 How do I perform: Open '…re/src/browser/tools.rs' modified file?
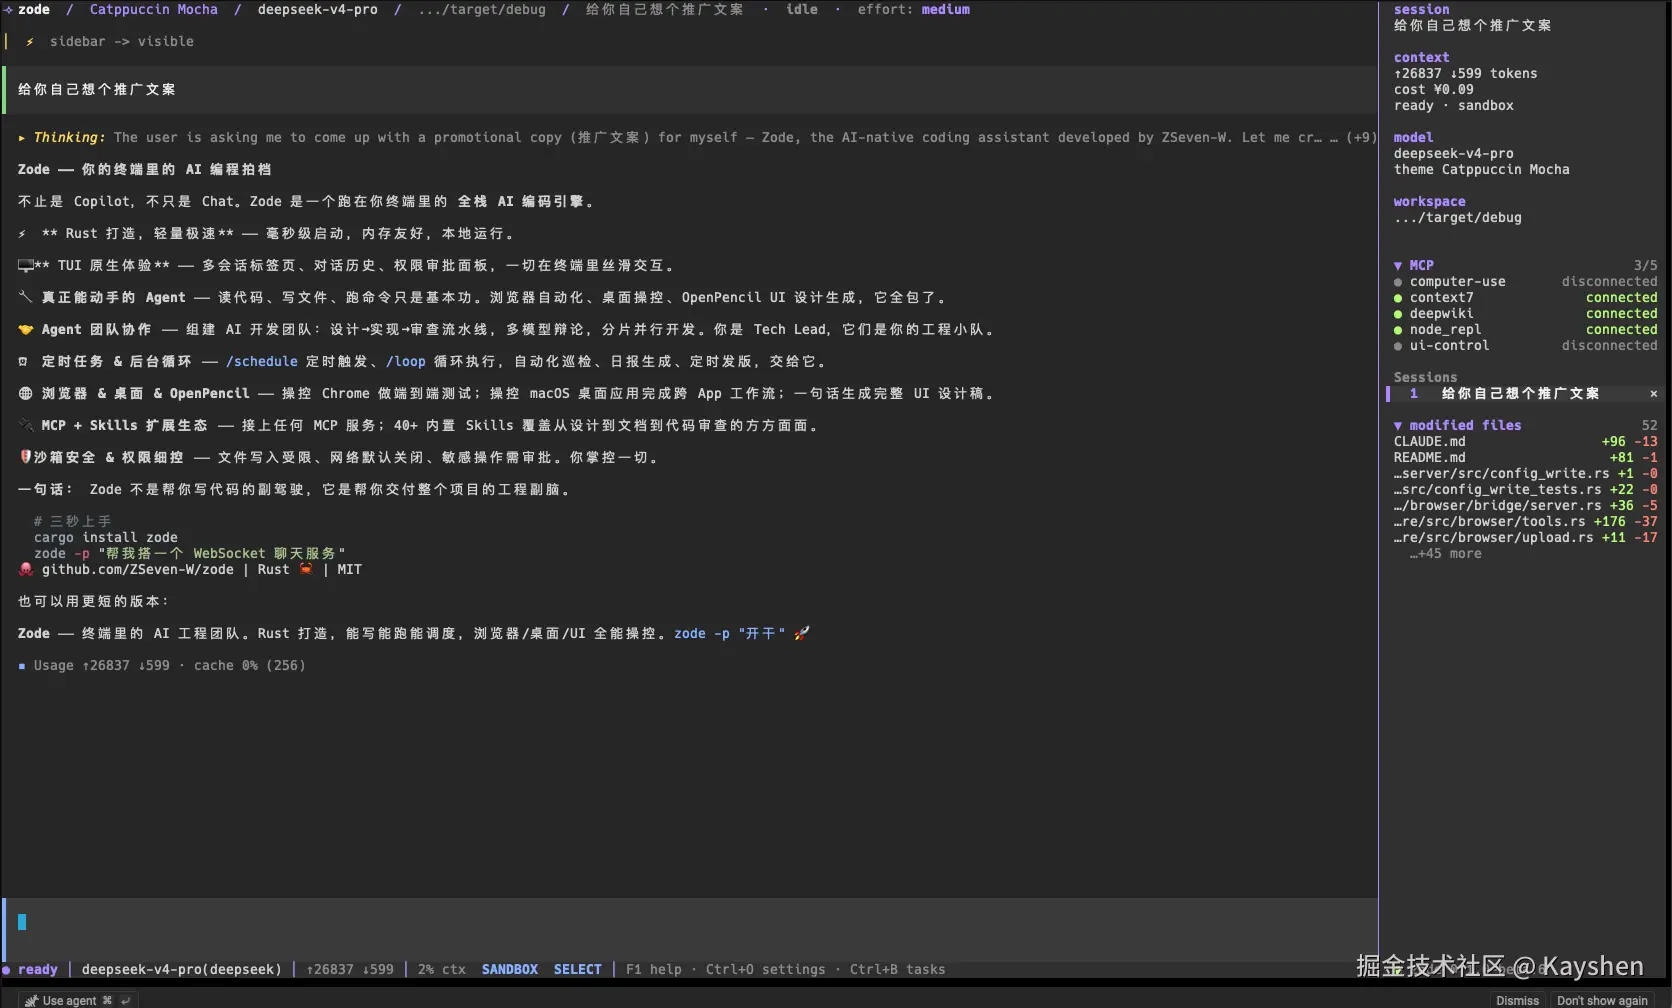click(1526, 522)
